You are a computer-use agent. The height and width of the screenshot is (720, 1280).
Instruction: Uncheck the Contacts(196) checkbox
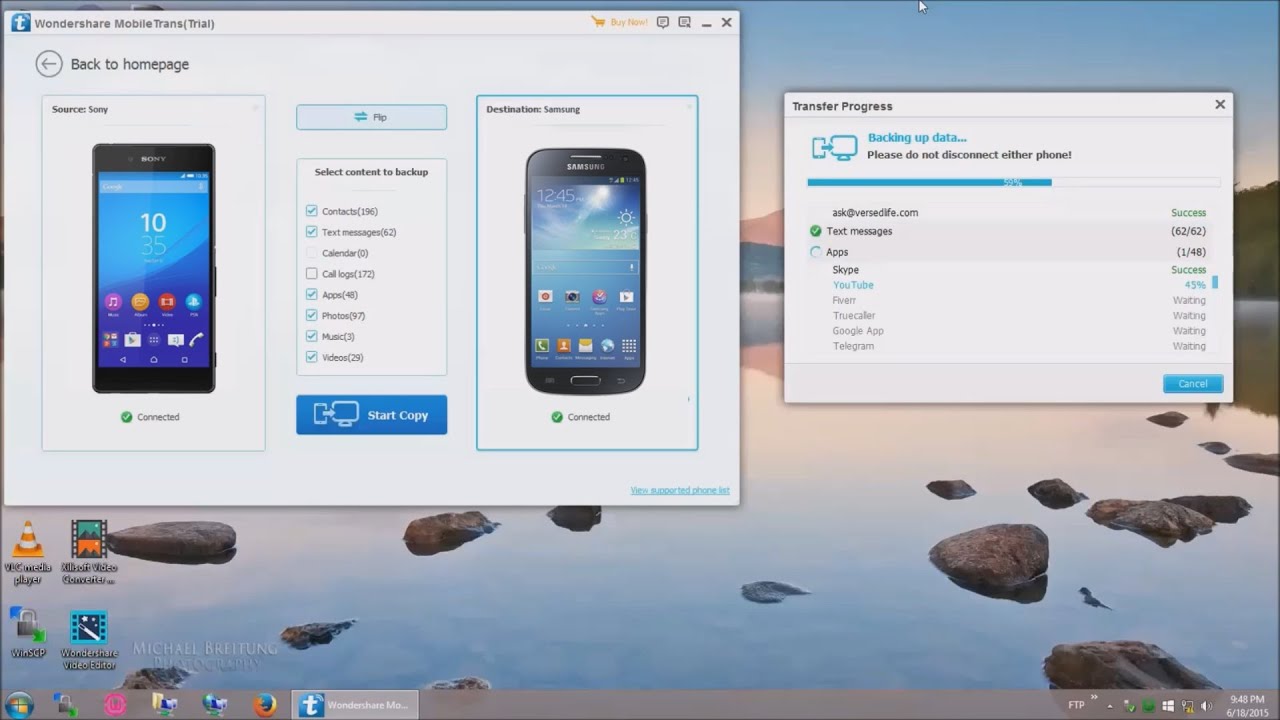point(312,211)
